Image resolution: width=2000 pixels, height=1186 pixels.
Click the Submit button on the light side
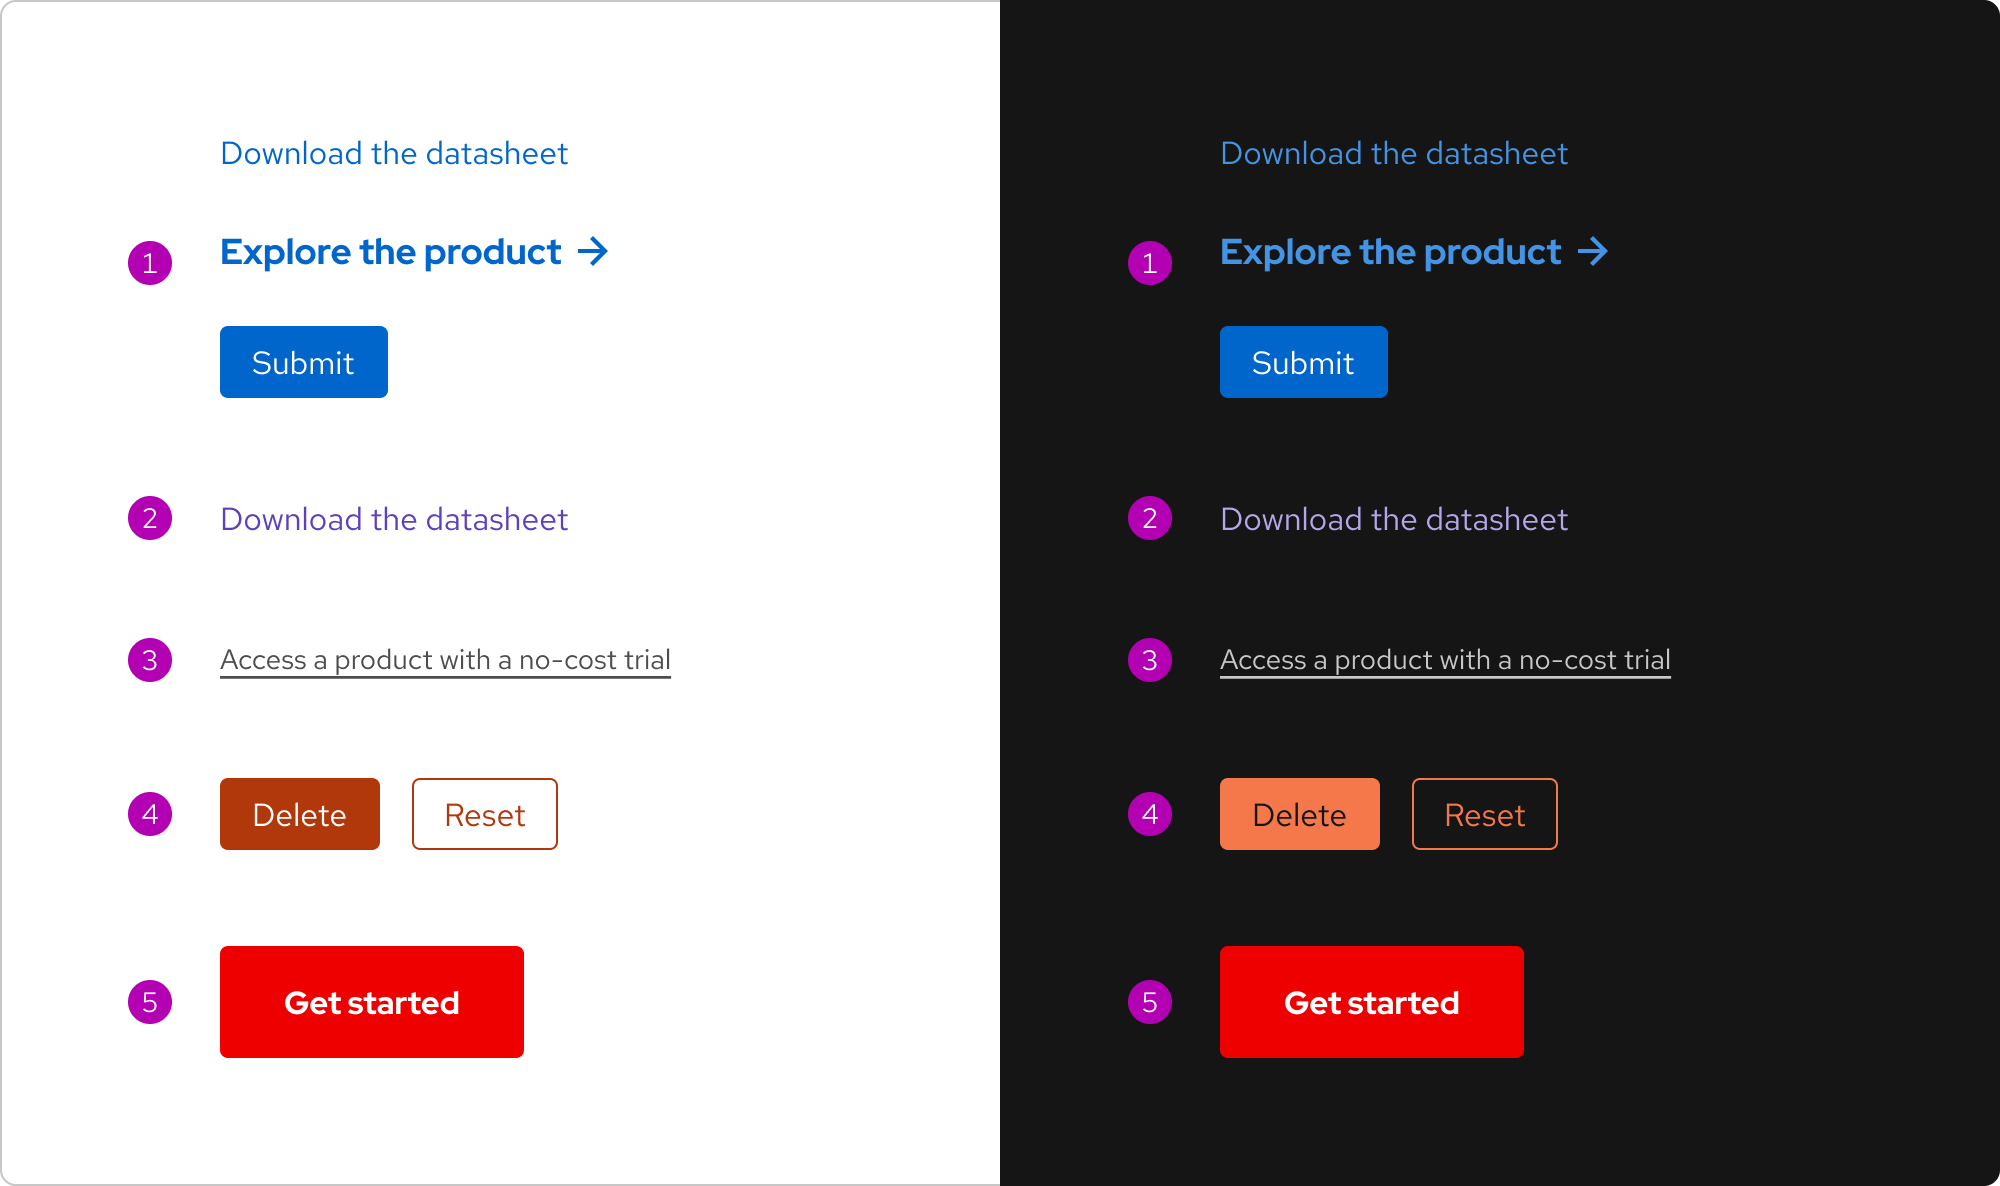click(303, 362)
